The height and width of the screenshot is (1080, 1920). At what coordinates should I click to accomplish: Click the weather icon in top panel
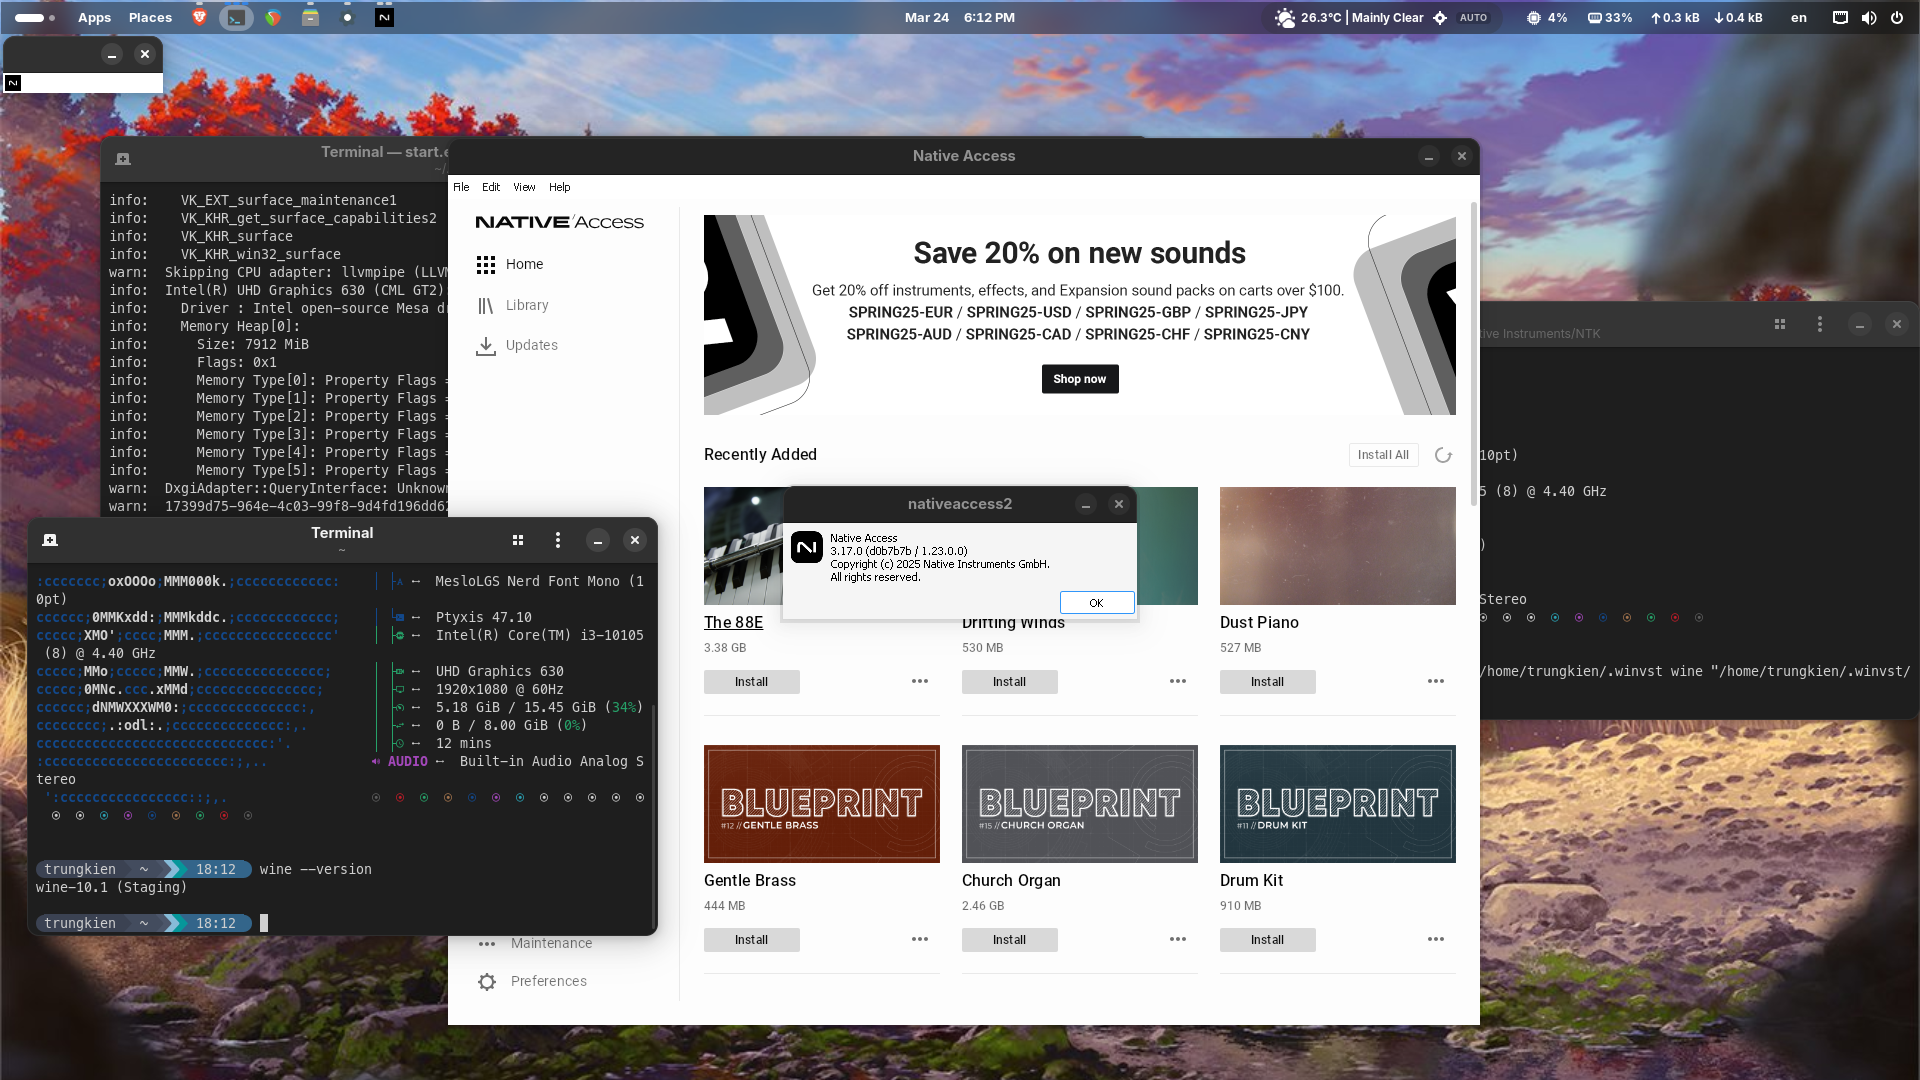[1284, 17]
